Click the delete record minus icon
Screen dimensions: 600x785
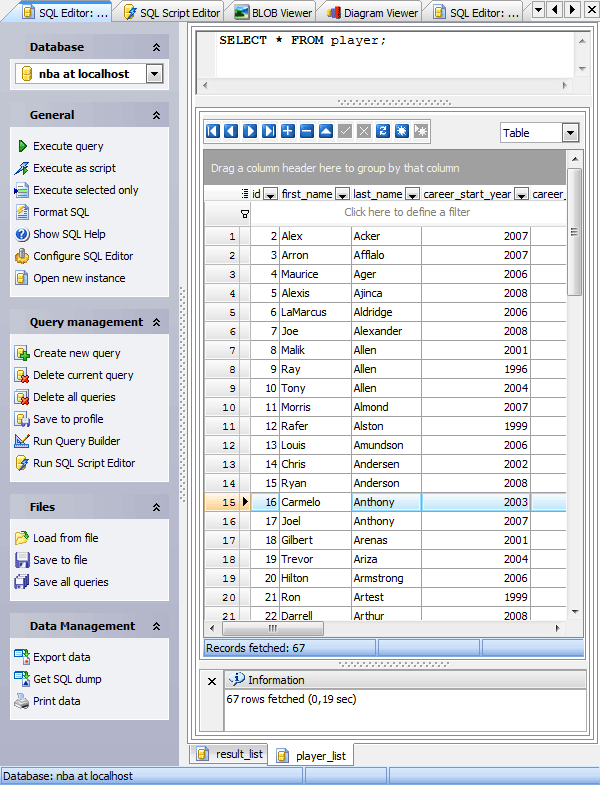click(307, 131)
